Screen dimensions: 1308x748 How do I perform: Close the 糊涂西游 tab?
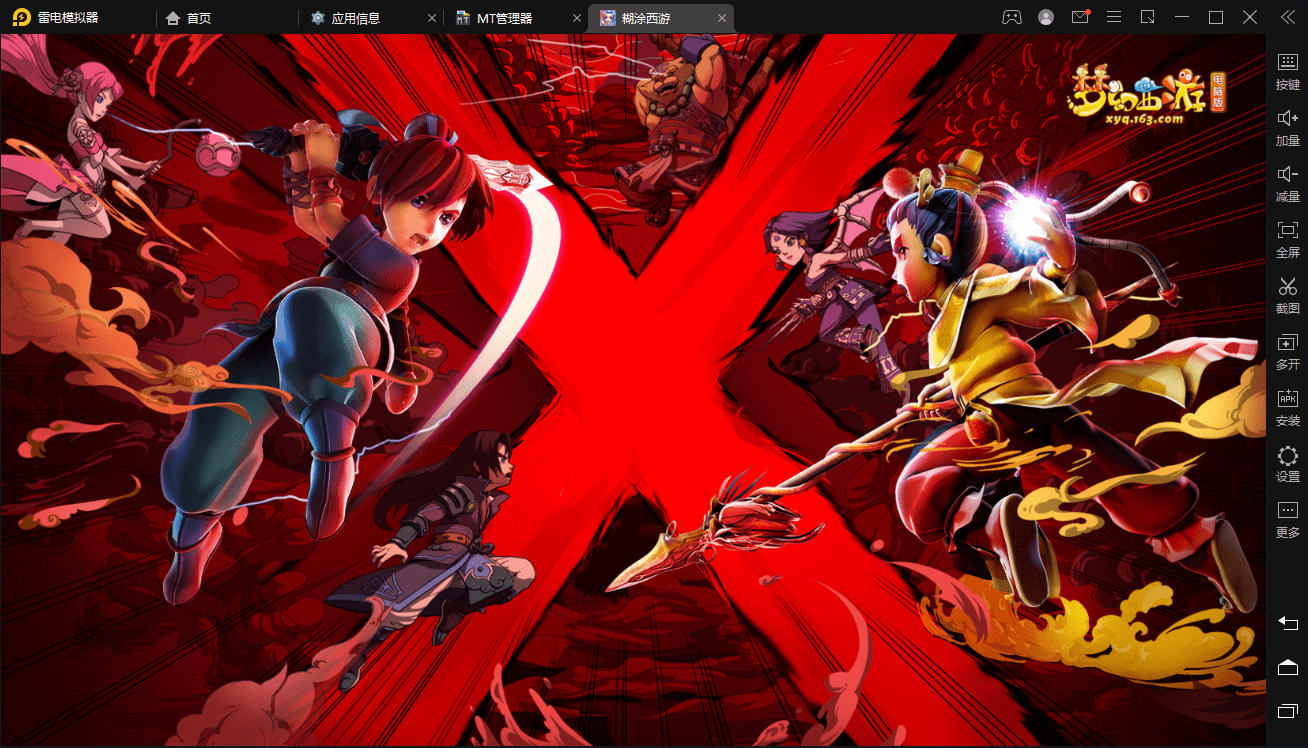720,18
